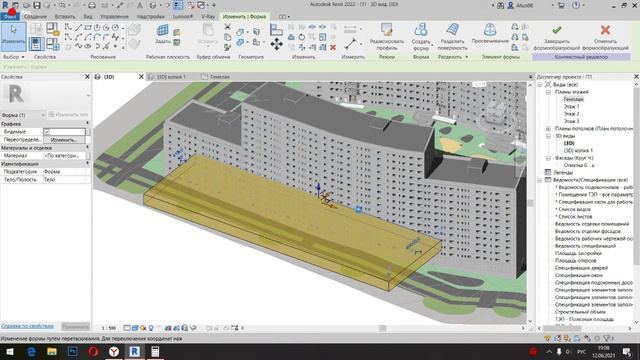Click the red Delete icon in Изменить panel
The width and height of the screenshot is (640, 360).
333,47
